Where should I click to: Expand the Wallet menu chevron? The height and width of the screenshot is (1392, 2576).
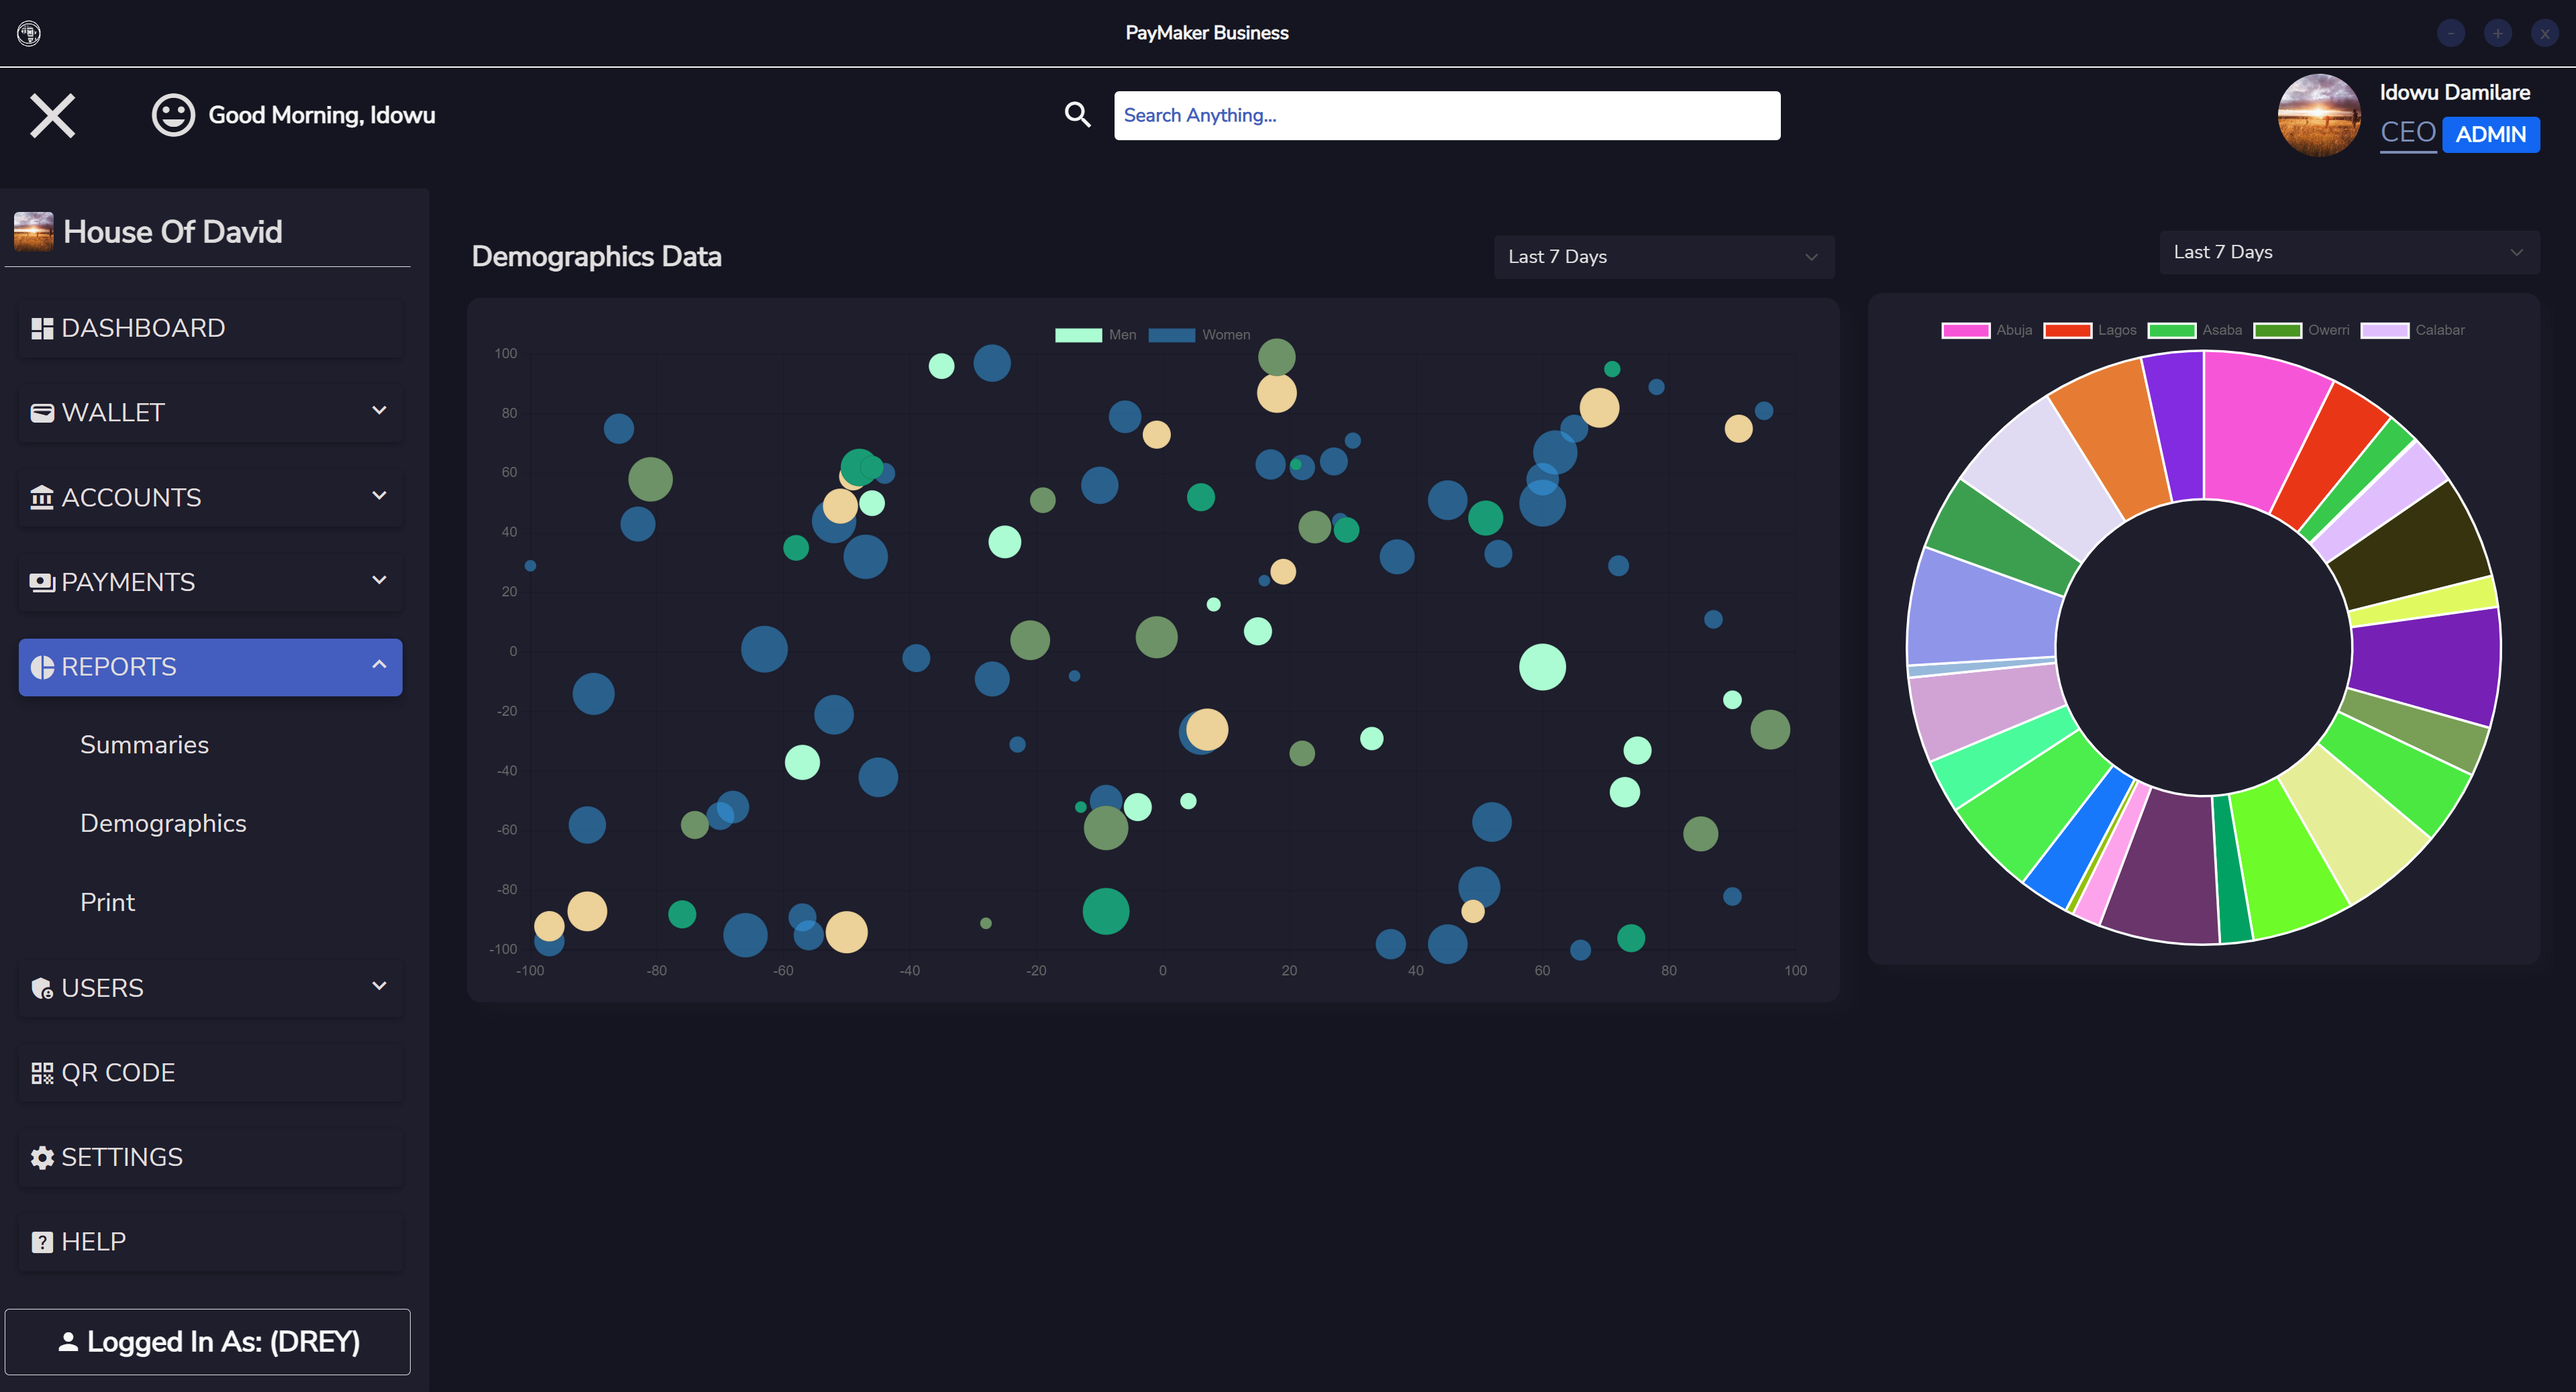click(x=379, y=411)
